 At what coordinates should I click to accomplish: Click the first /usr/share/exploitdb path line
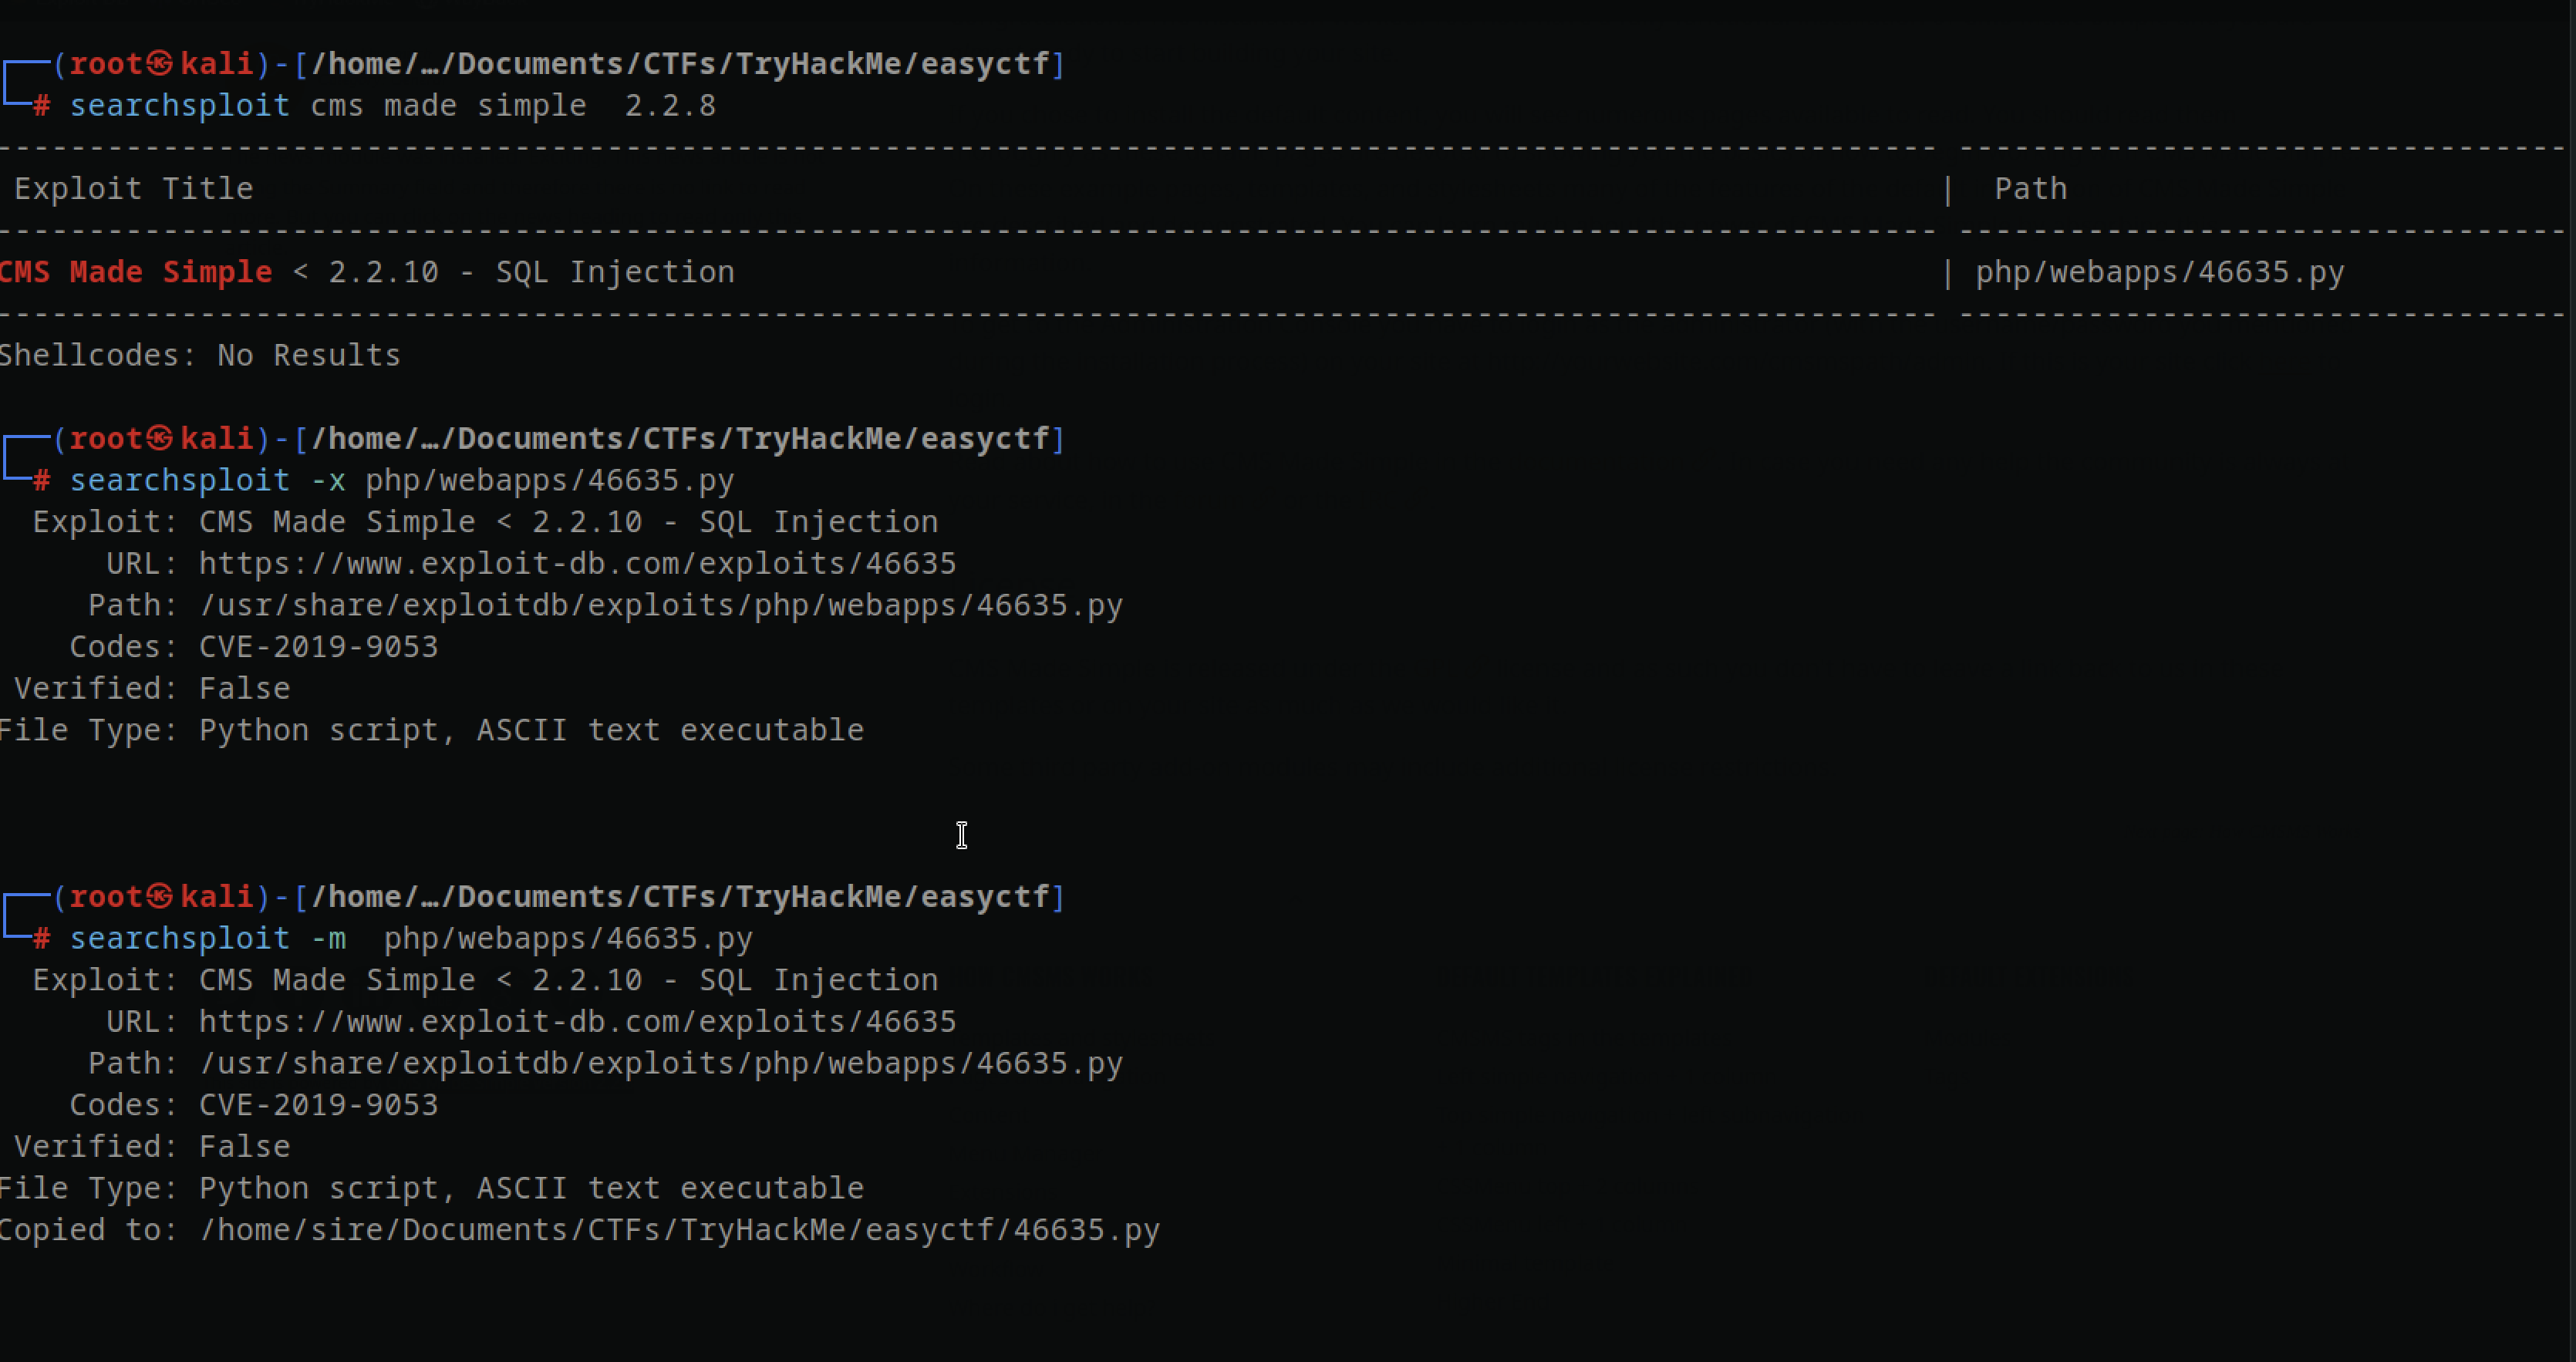pyautogui.click(x=660, y=606)
